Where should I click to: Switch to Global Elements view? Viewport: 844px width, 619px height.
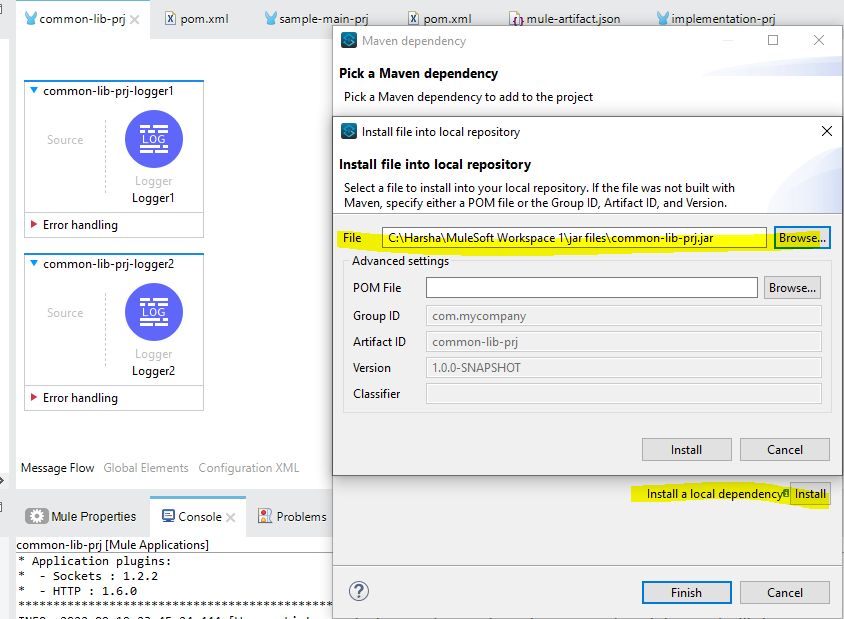146,468
